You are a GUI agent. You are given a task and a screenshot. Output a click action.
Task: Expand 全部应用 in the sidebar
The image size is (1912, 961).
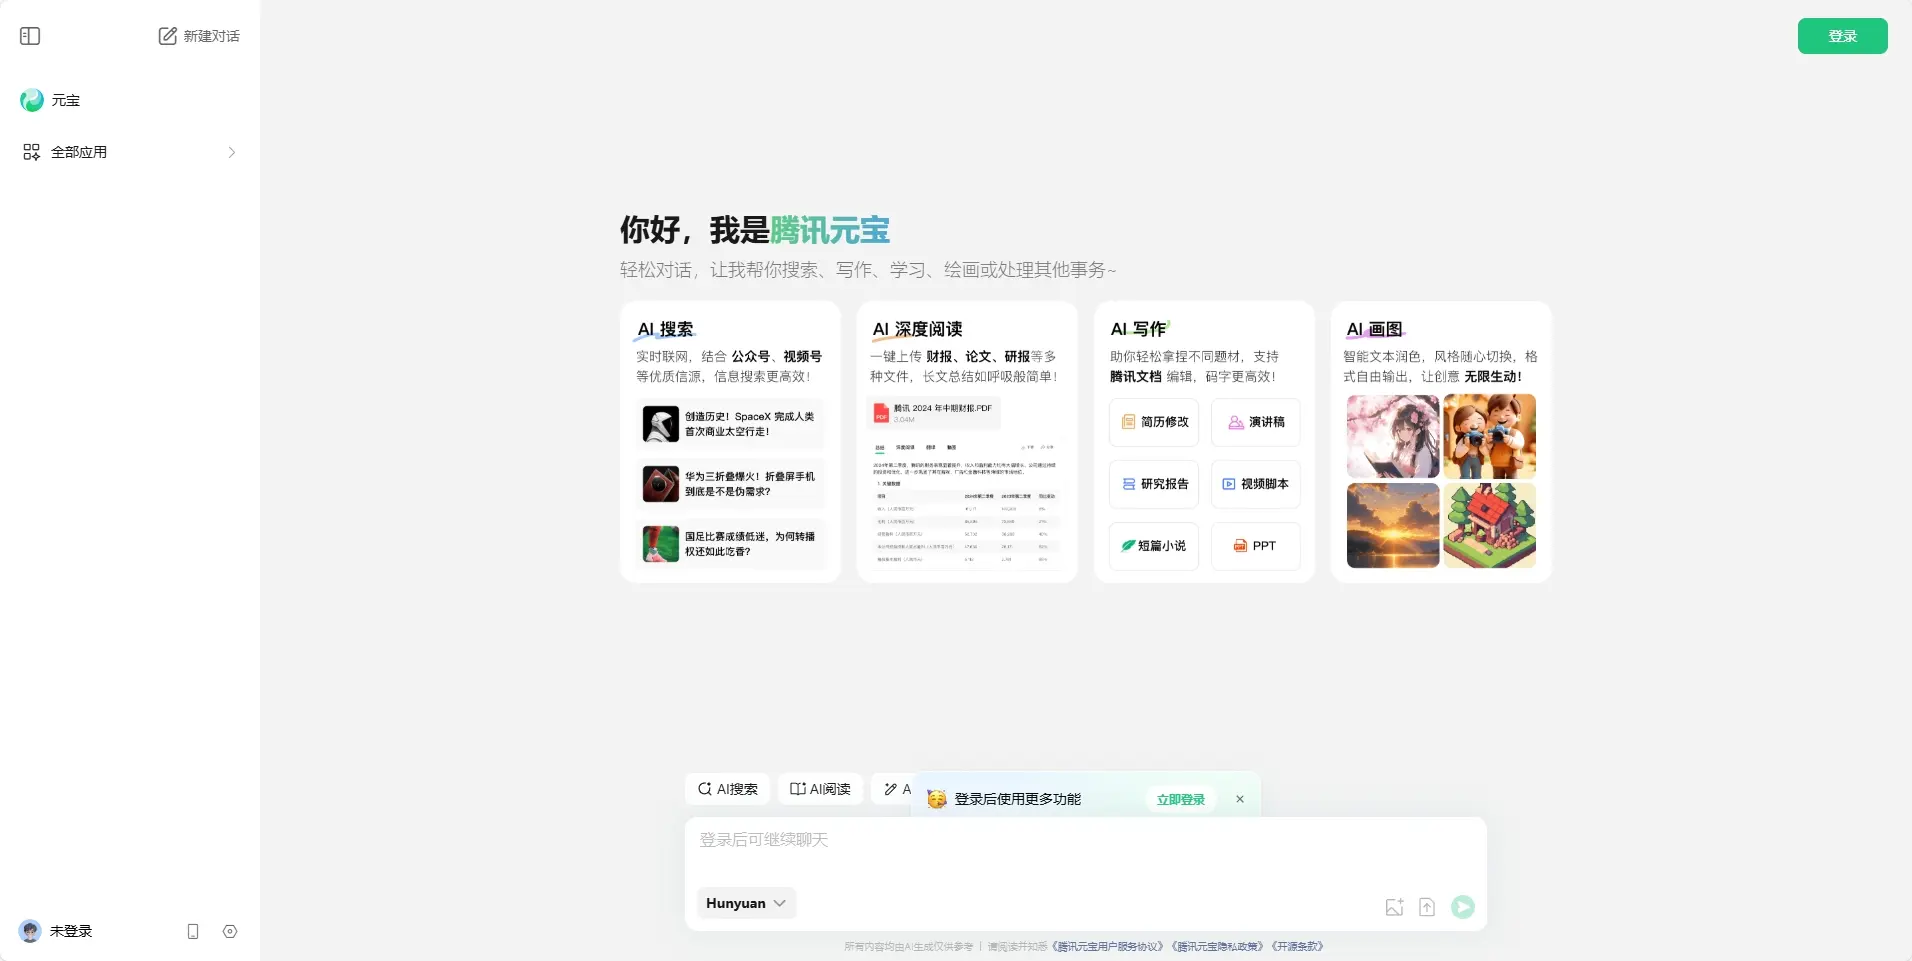click(81, 152)
